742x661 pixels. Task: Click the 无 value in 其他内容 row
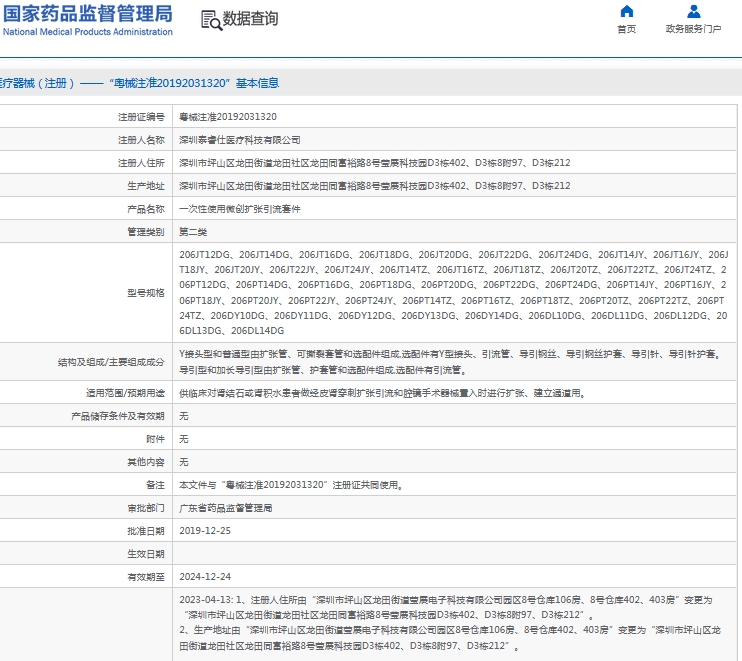(x=184, y=462)
